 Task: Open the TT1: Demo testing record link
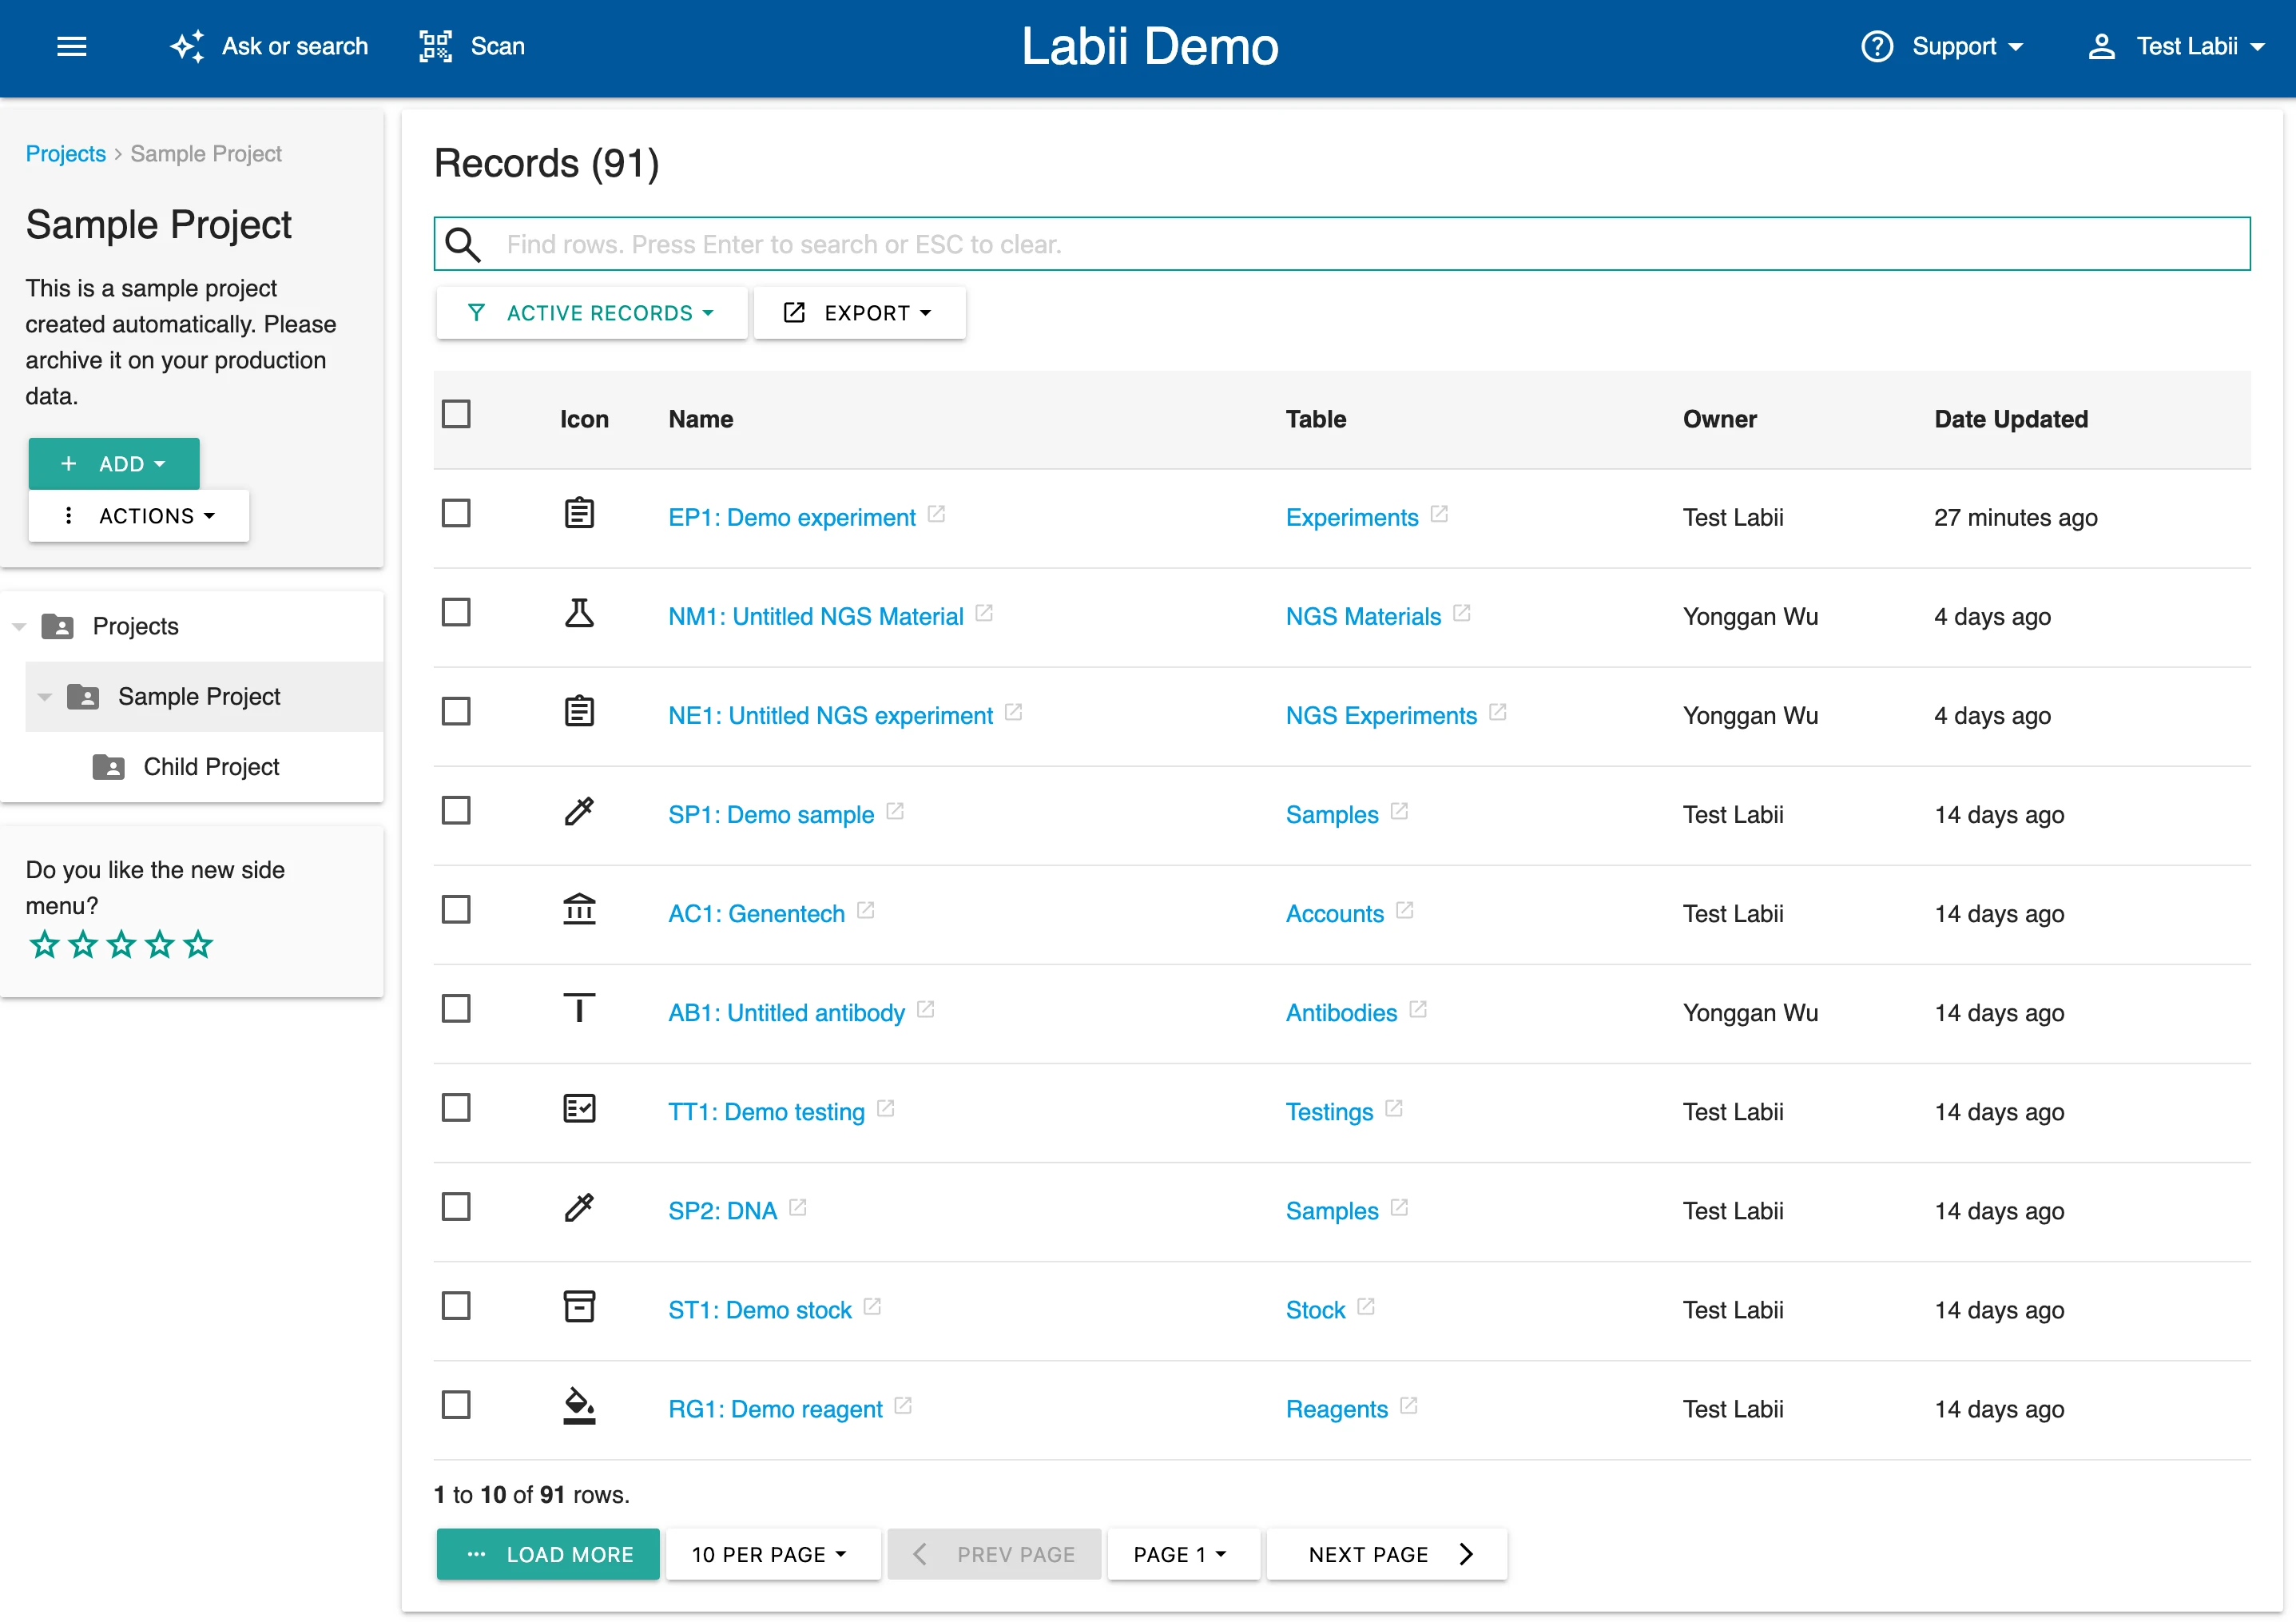point(766,1112)
